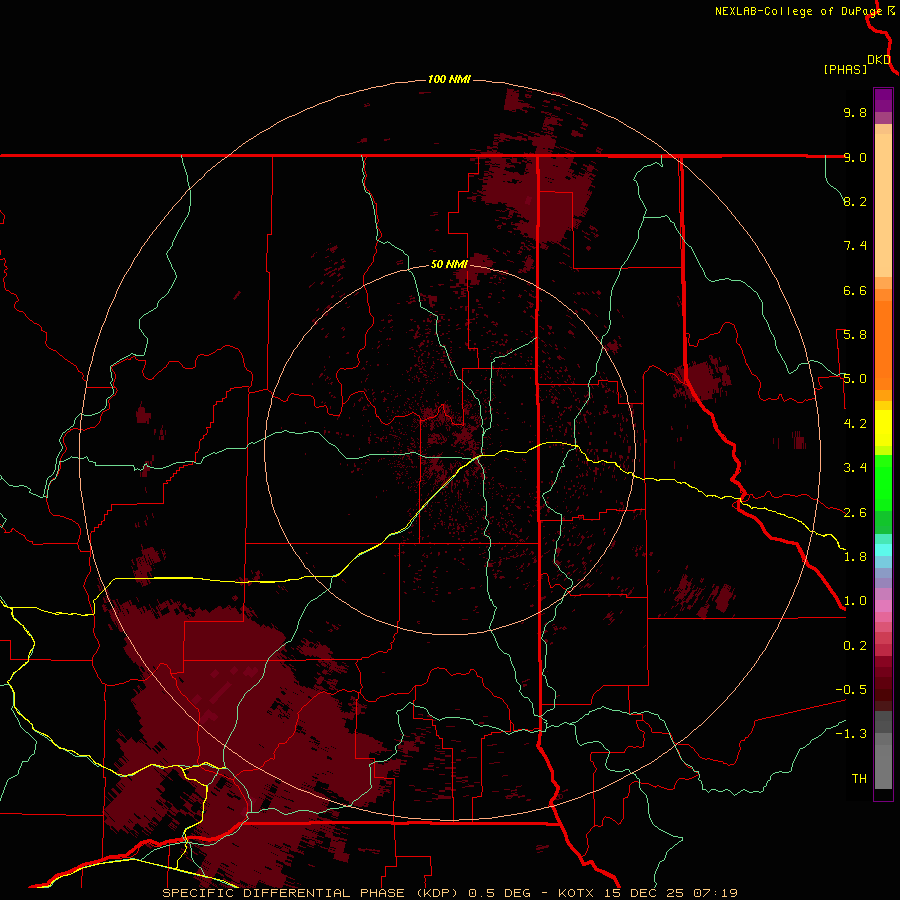Screen dimensions: 900x900
Task: Click the 0.2 value on the scale
Action: coord(855,646)
